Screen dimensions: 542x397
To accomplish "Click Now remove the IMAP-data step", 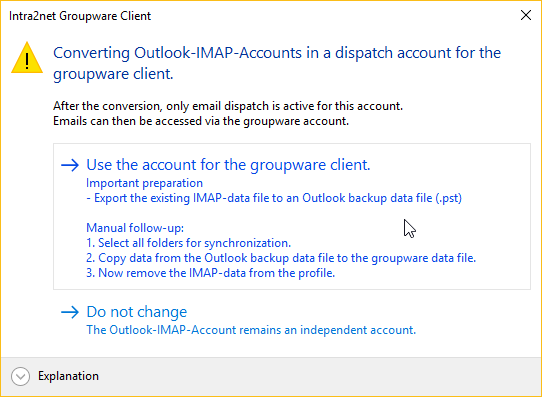I will click(x=211, y=273).
